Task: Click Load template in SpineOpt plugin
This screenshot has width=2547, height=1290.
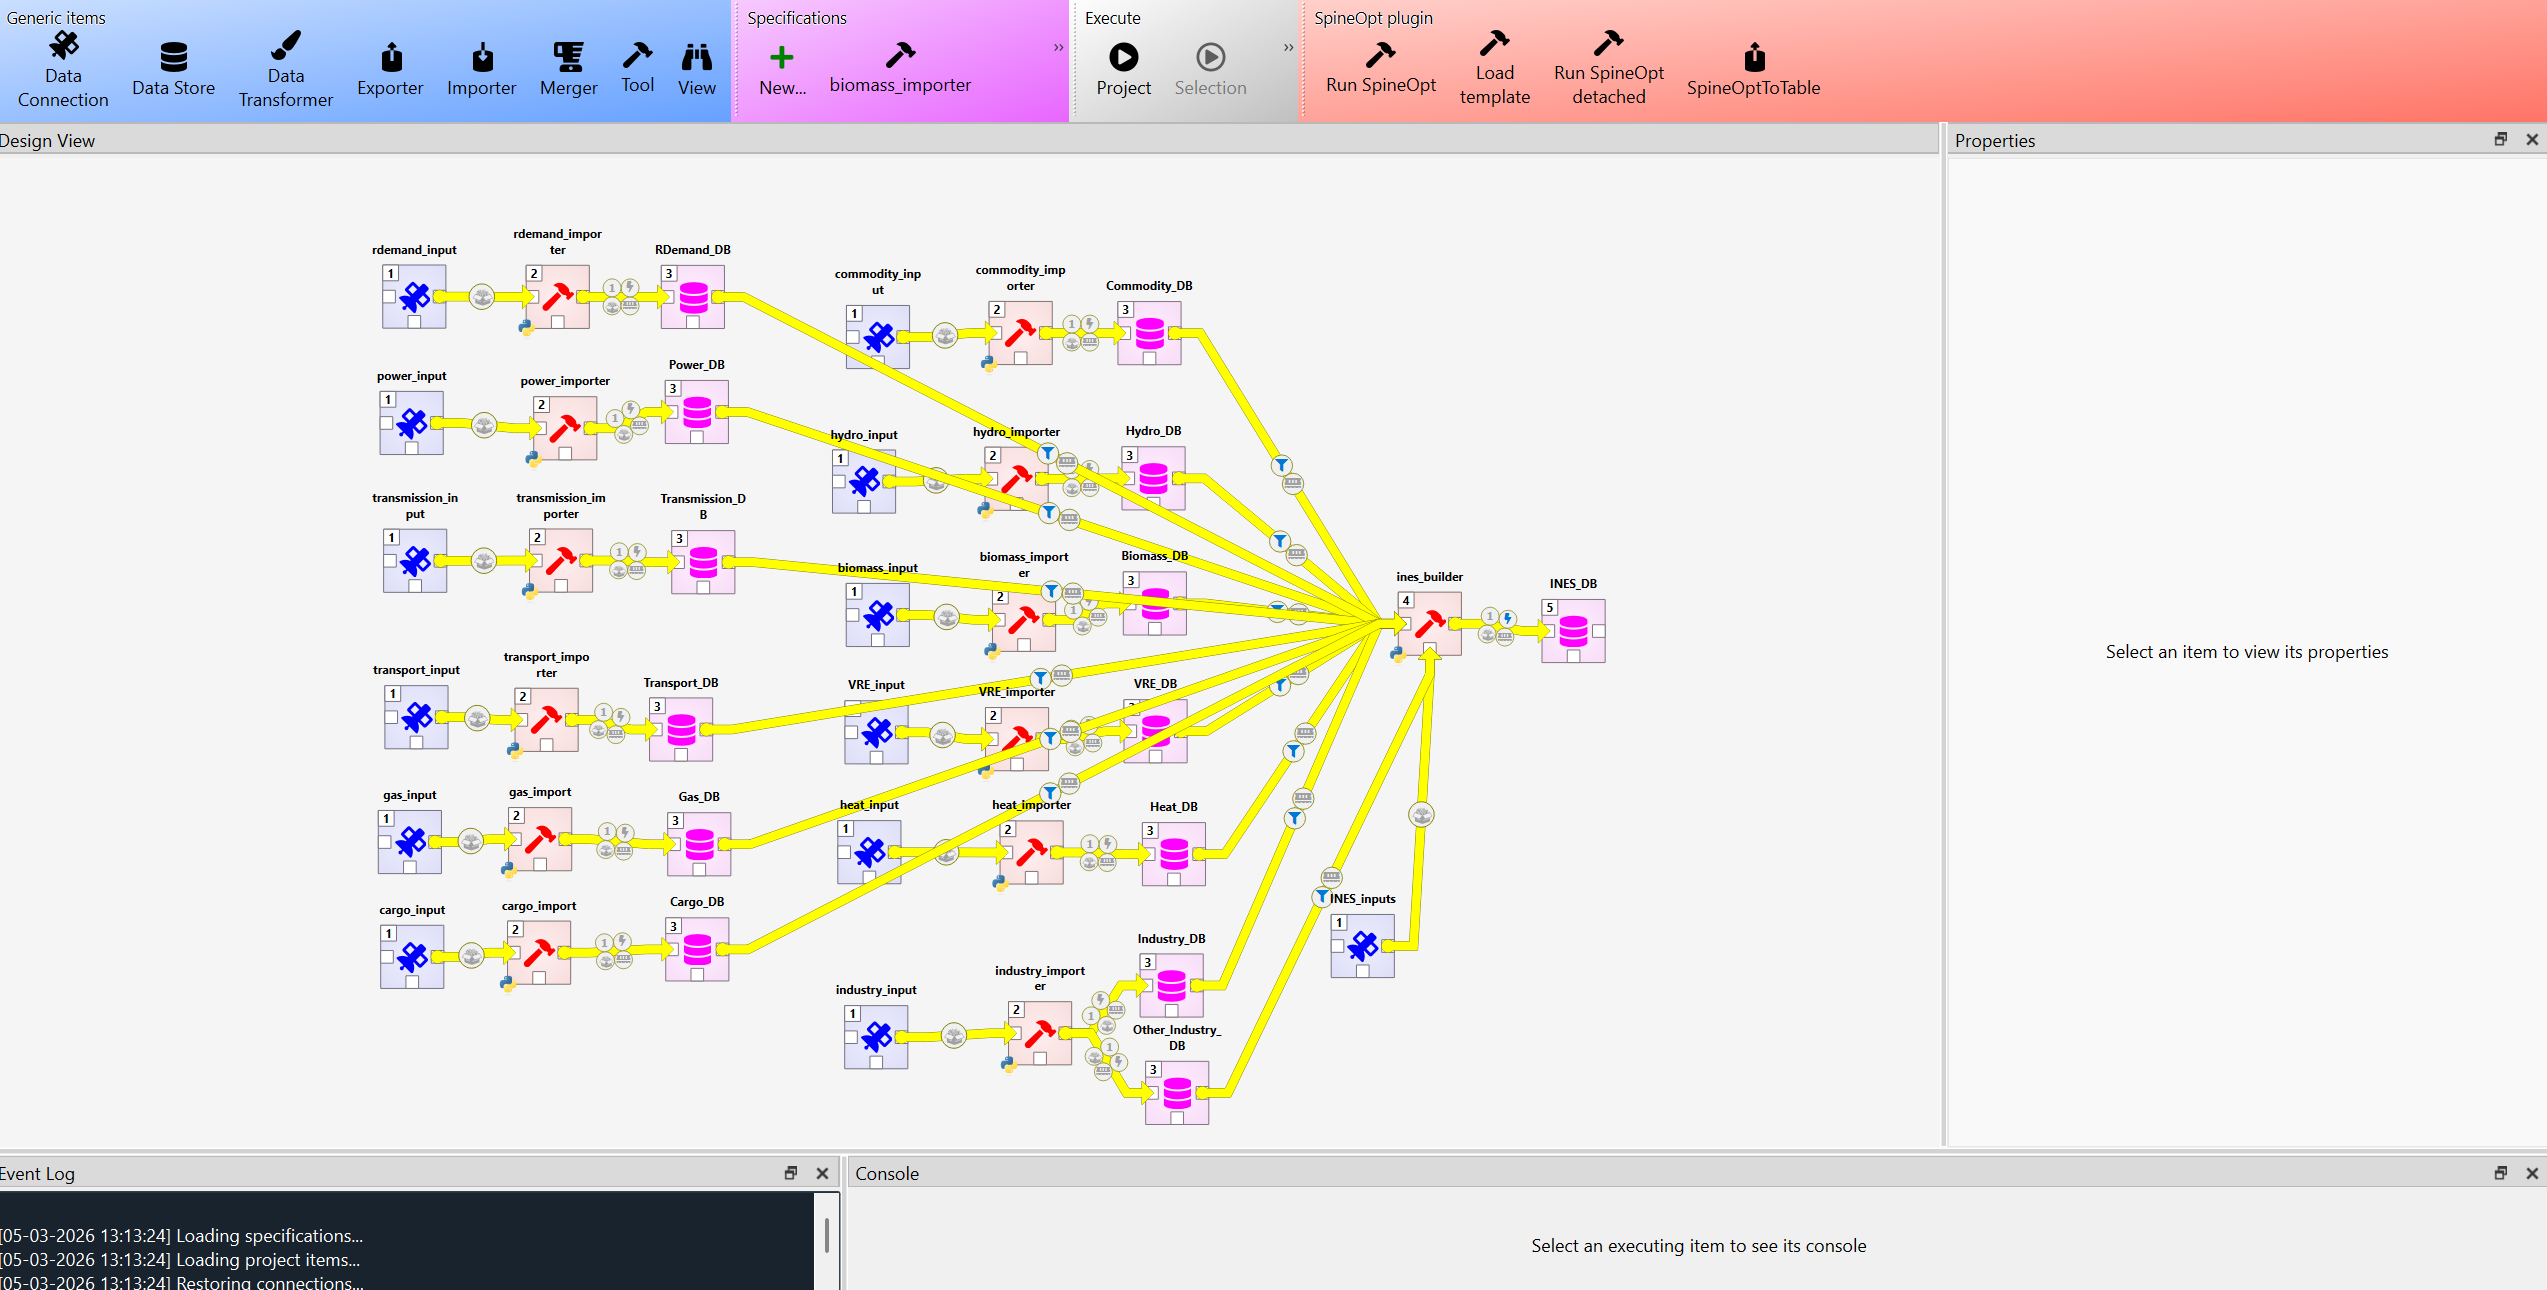Action: (1494, 63)
